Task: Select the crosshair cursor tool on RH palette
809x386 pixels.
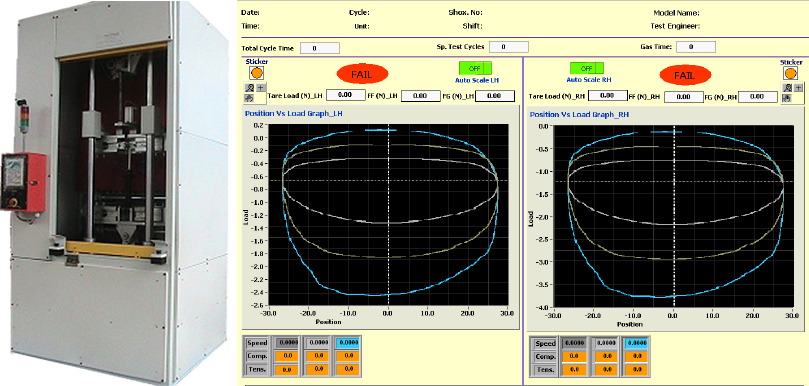Action: [x=798, y=88]
